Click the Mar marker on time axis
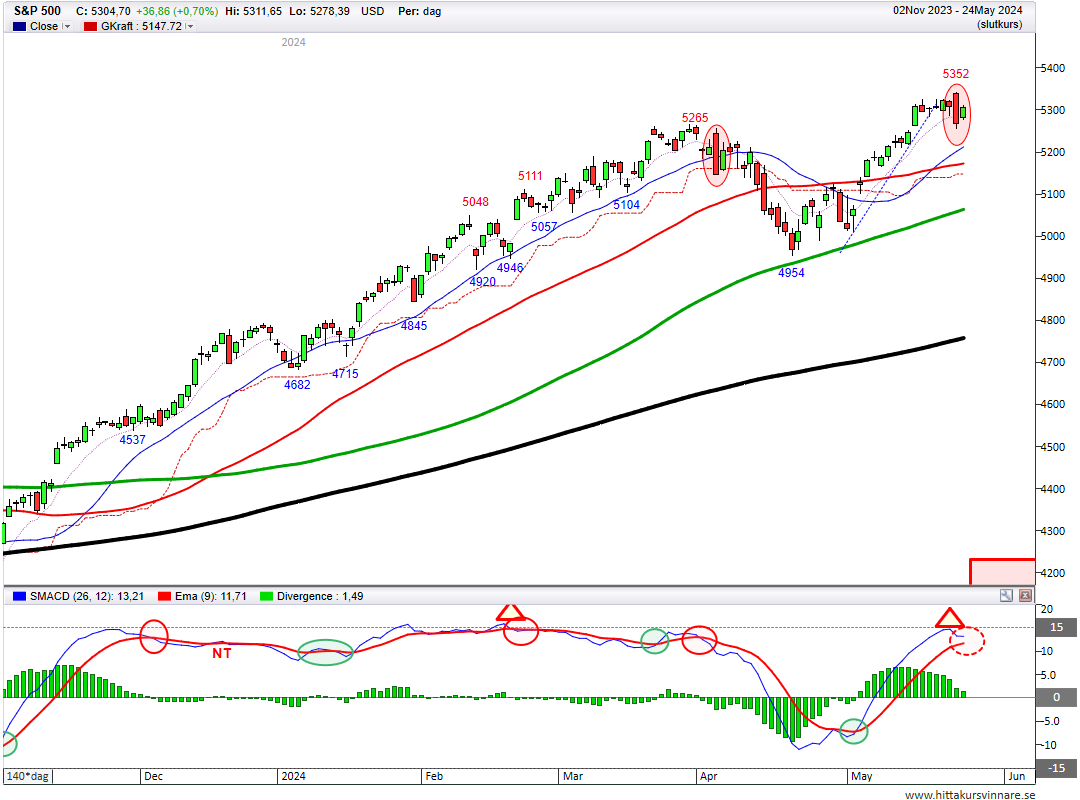 click(x=572, y=776)
